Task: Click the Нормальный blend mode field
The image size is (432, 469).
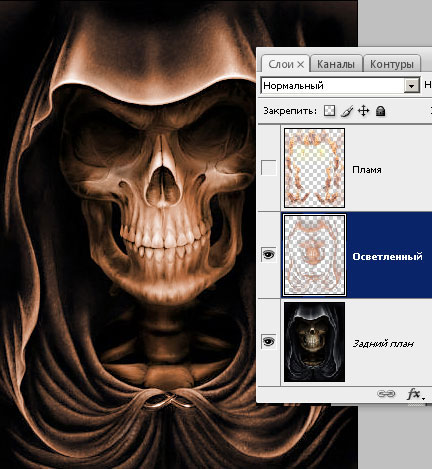Action: point(340,86)
